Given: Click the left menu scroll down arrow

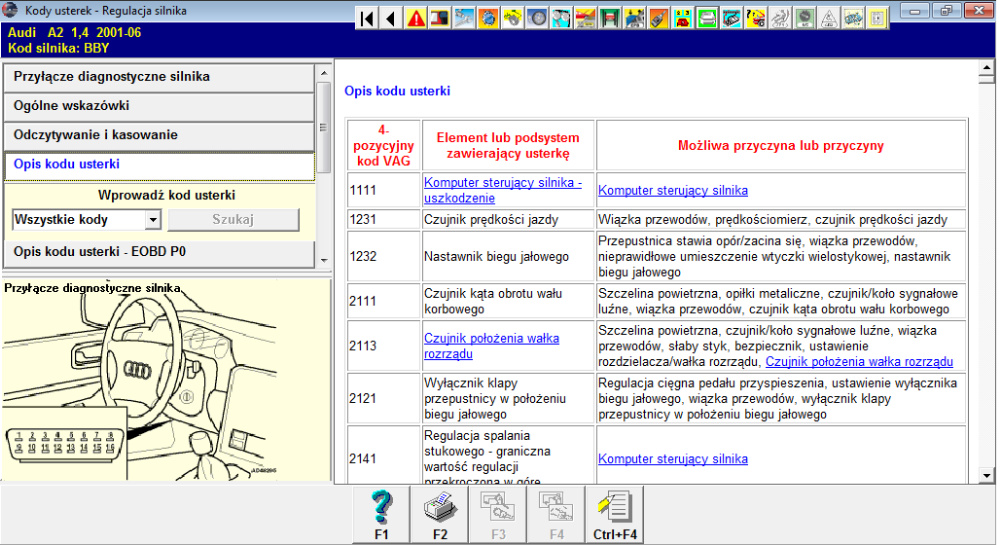Looking at the screenshot, I should pyautogui.click(x=324, y=260).
